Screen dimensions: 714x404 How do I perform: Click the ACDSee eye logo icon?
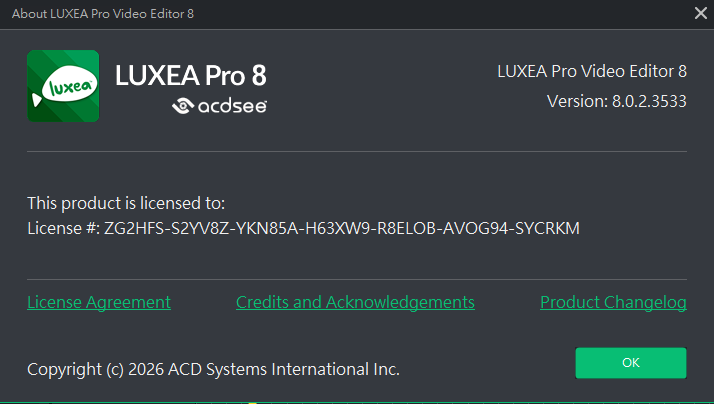tap(182, 106)
